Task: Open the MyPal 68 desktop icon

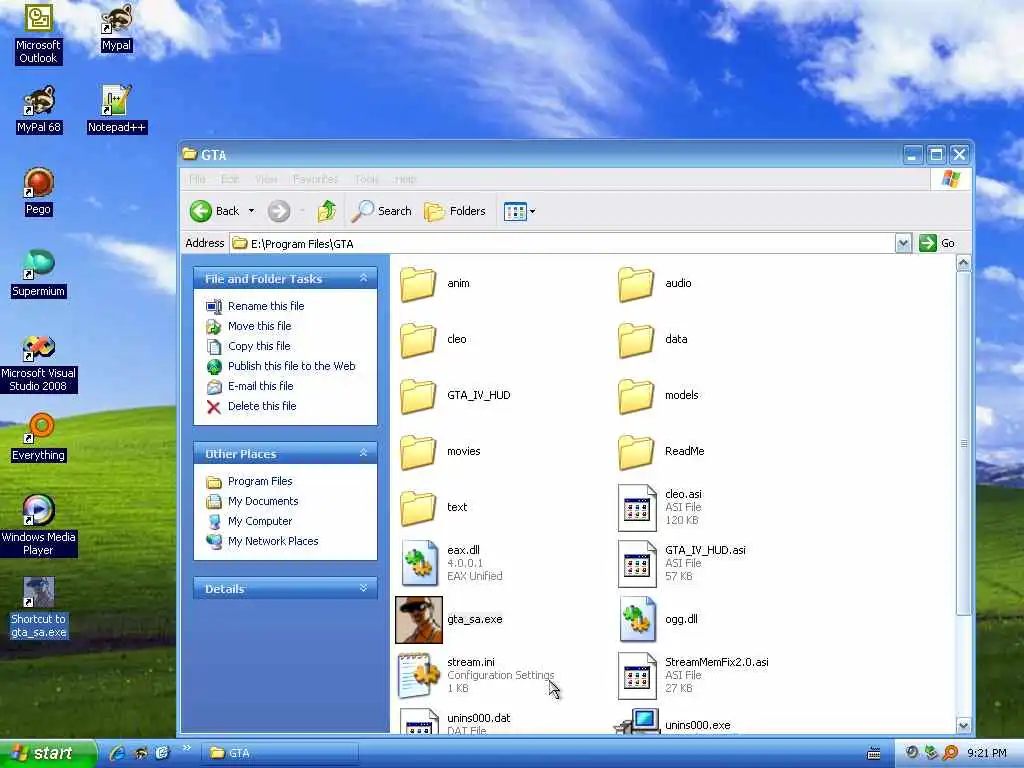Action: click(x=39, y=110)
